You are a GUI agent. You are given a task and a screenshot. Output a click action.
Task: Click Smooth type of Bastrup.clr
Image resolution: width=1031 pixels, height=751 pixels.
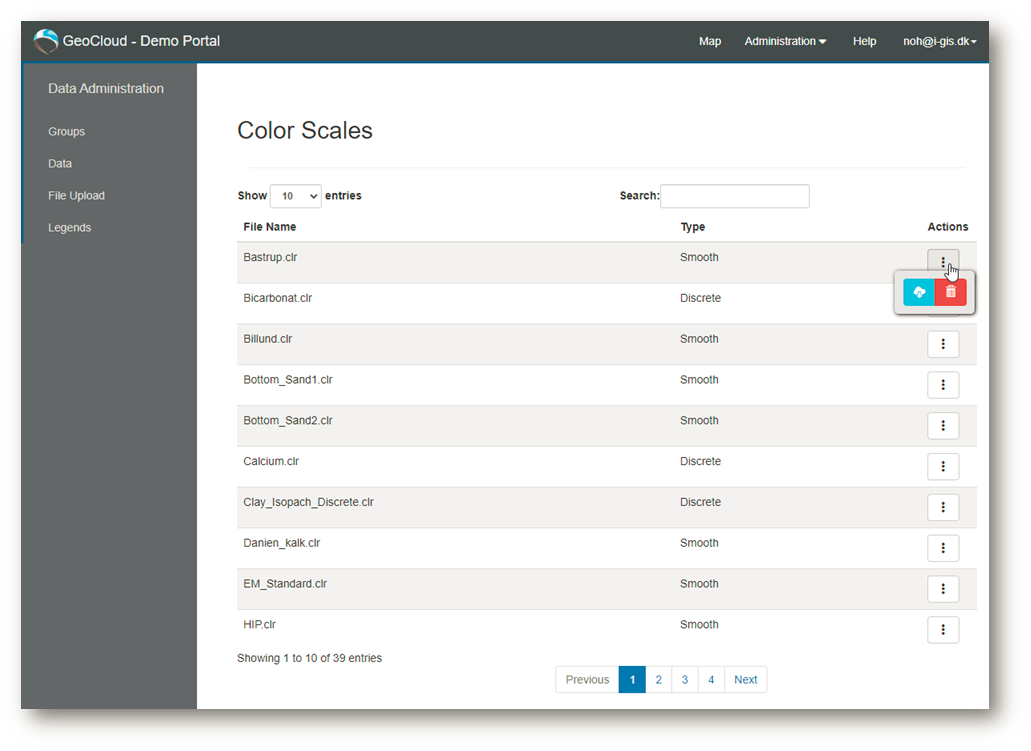[x=699, y=257]
